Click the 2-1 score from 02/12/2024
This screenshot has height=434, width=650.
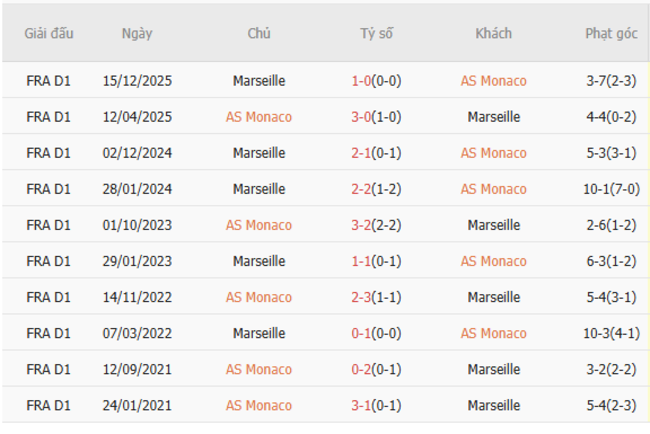coord(361,153)
